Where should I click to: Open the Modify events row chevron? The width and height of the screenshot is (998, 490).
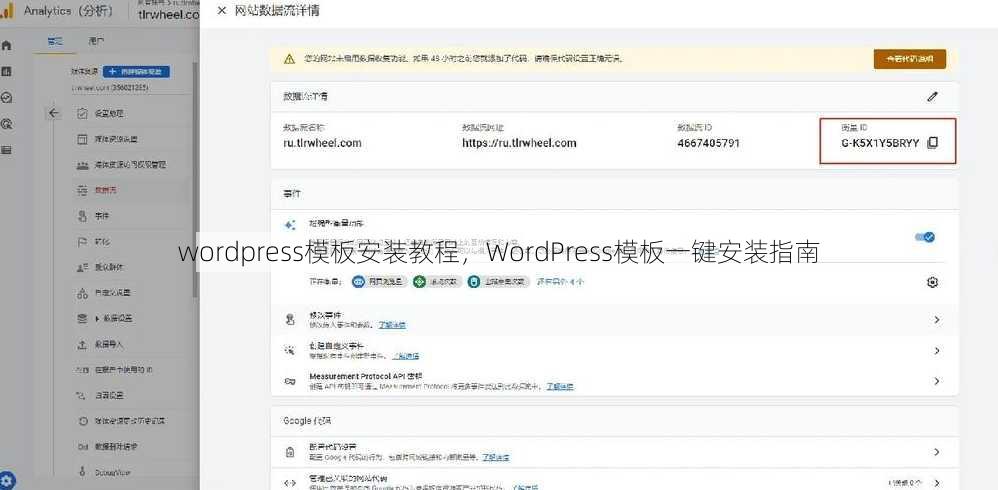[x=937, y=319]
